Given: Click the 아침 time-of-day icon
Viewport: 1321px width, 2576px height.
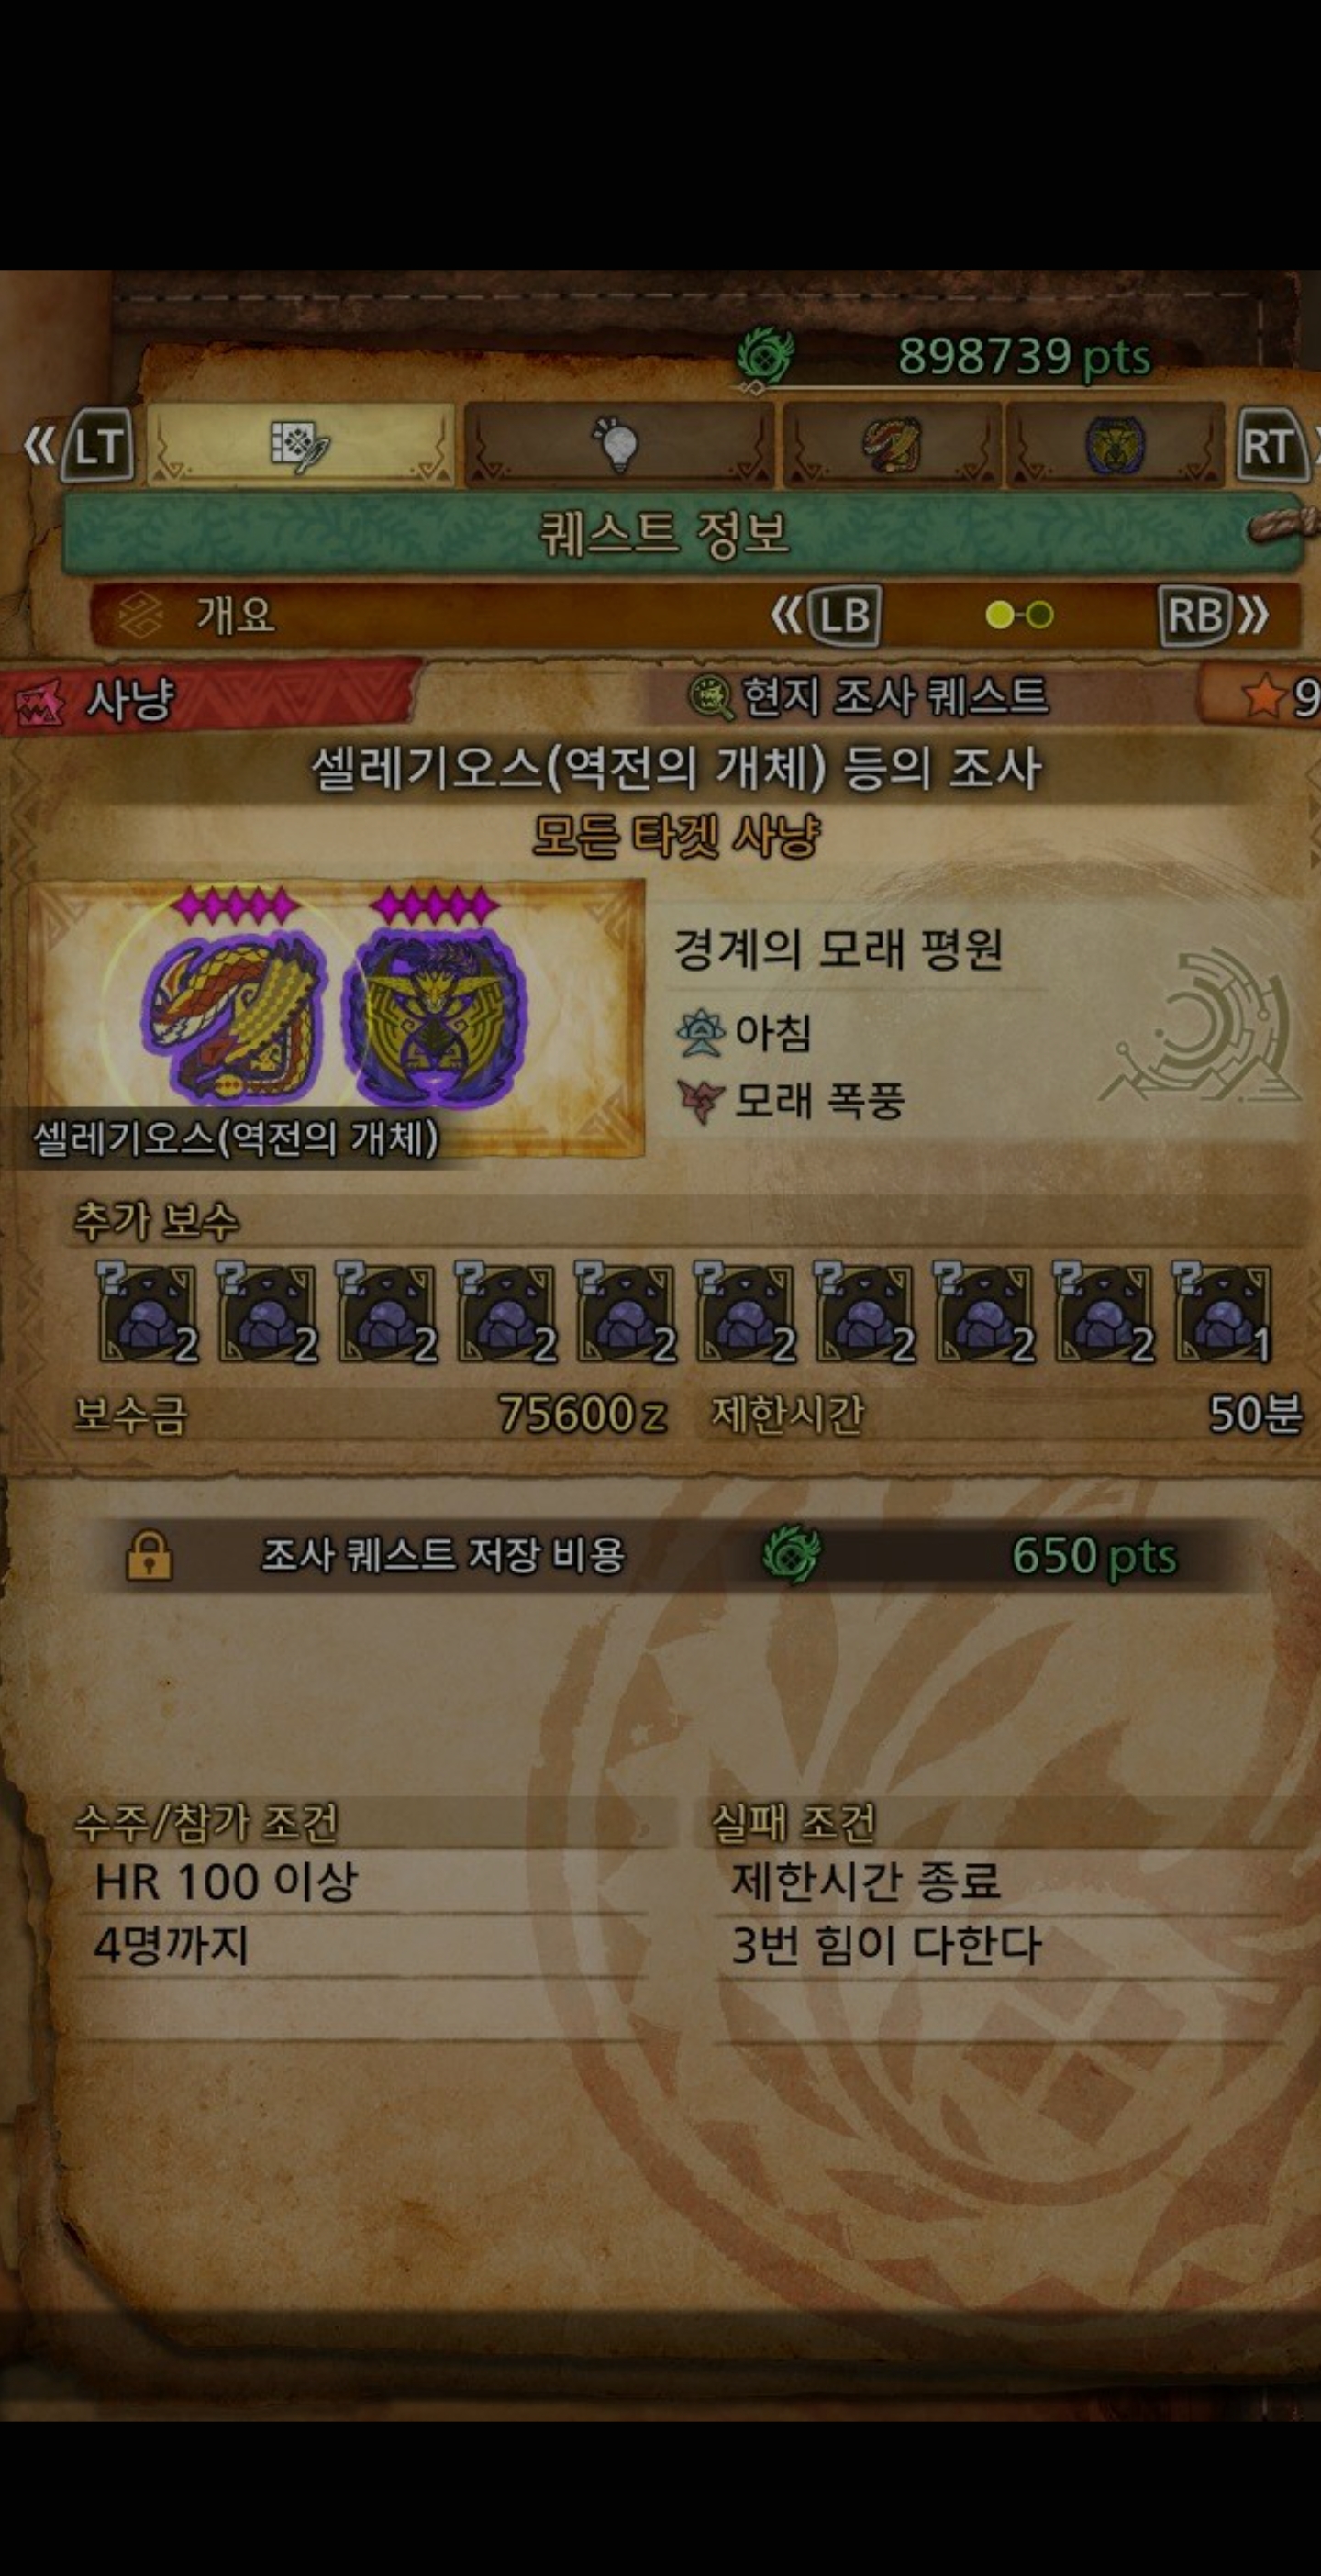Looking at the screenshot, I should 699,1032.
